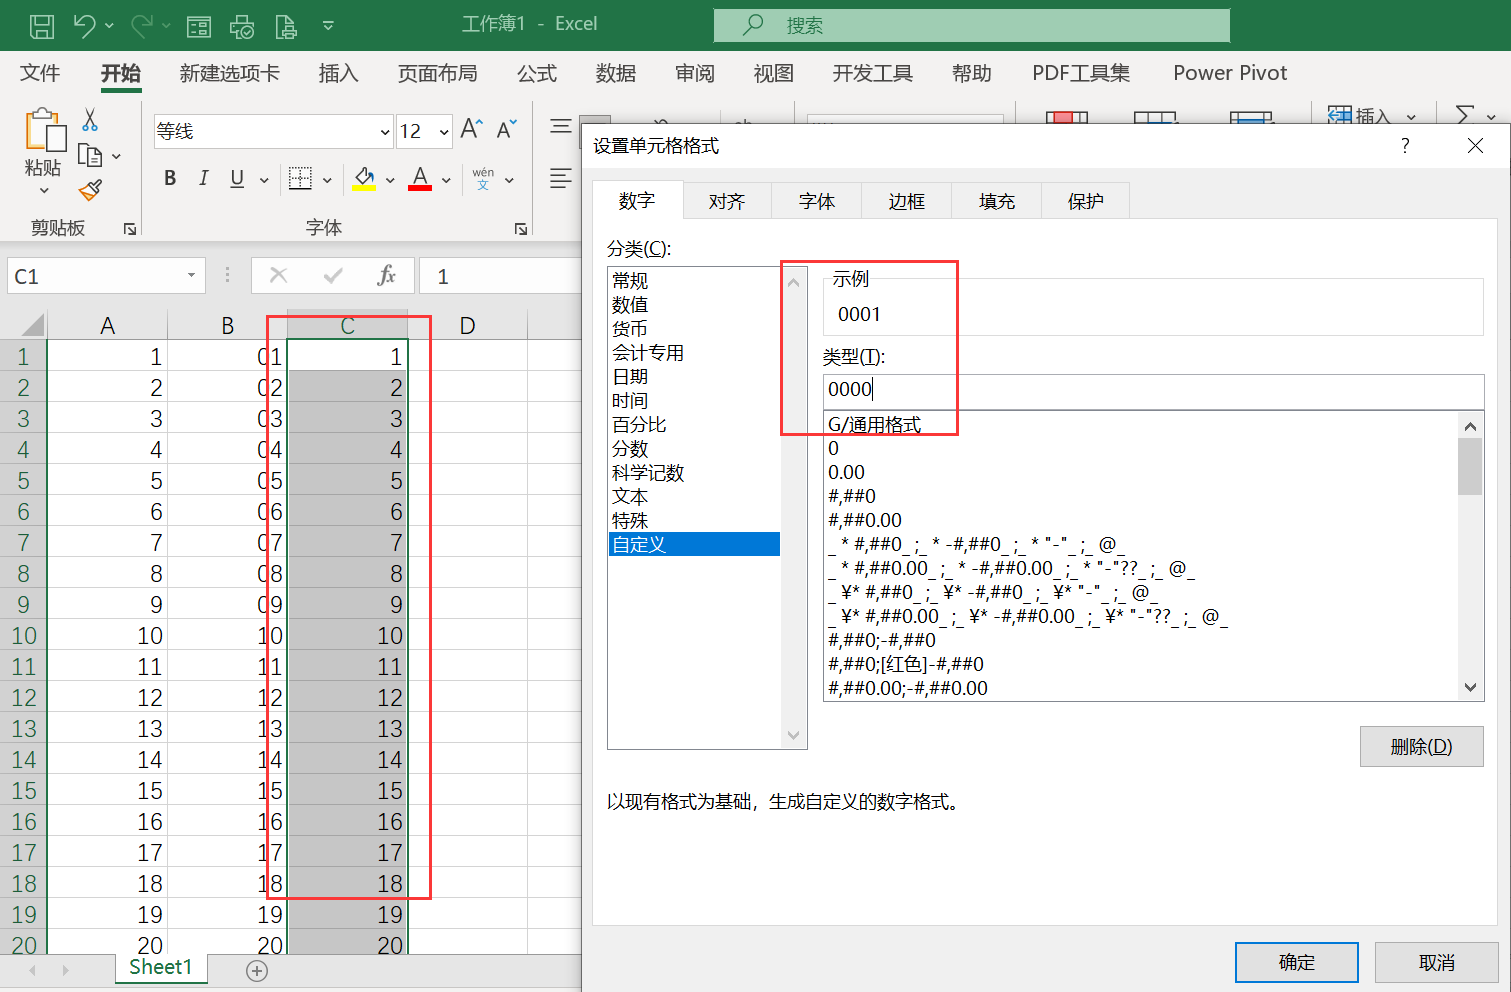The height and width of the screenshot is (992, 1511).
Task: Open the Power Pivot ribbon tab
Action: coord(1230,73)
